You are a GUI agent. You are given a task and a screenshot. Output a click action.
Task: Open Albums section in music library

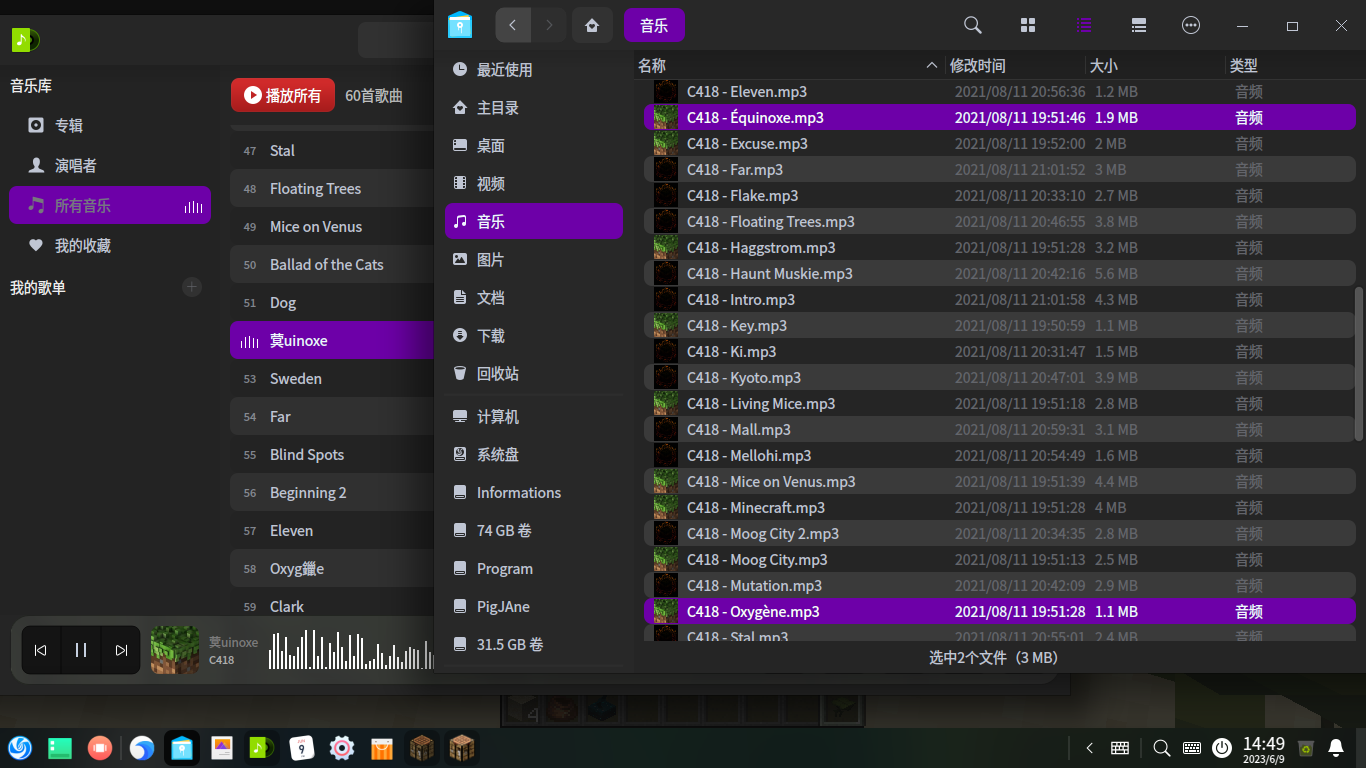tap(110, 126)
